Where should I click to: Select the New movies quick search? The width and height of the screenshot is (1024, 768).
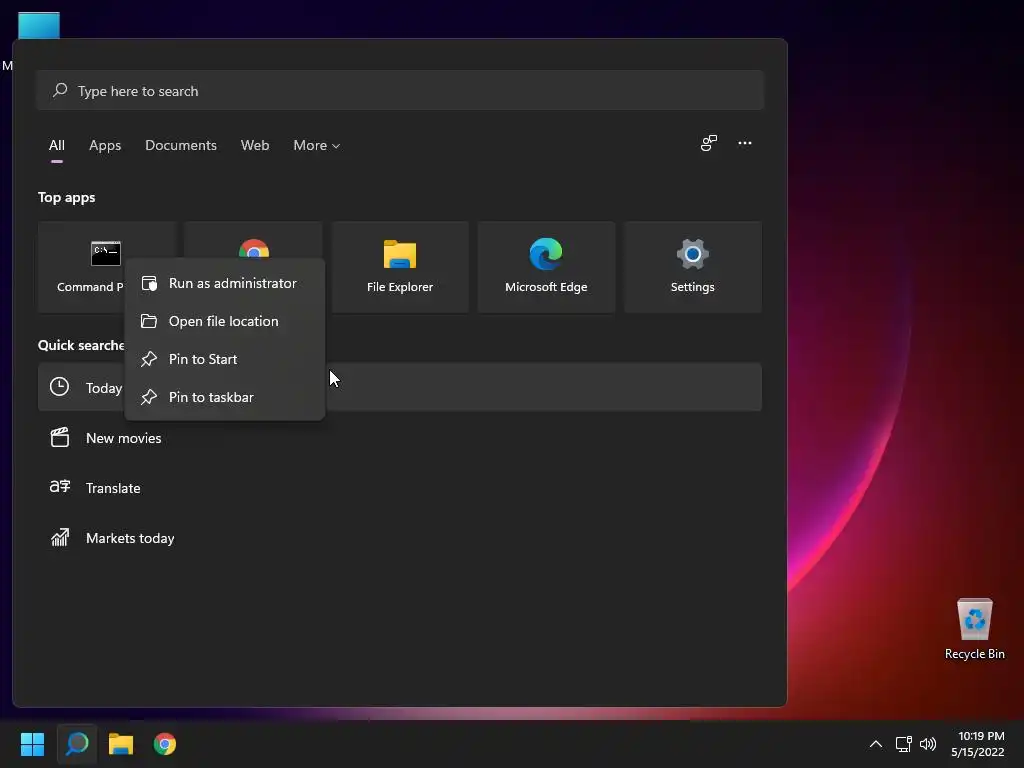(400, 438)
